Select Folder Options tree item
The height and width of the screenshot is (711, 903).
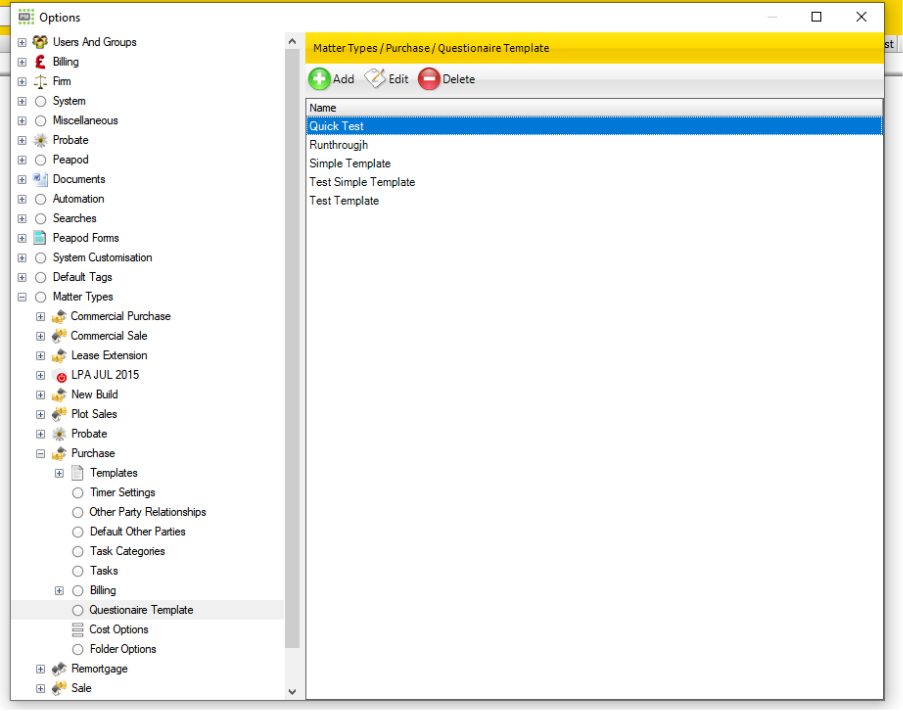pyautogui.click(x=123, y=649)
